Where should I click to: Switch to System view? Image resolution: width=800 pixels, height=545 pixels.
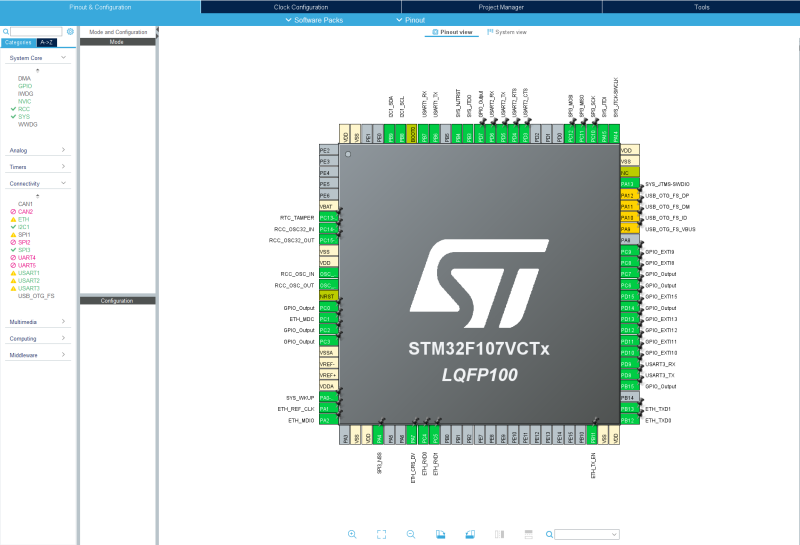[x=507, y=32]
